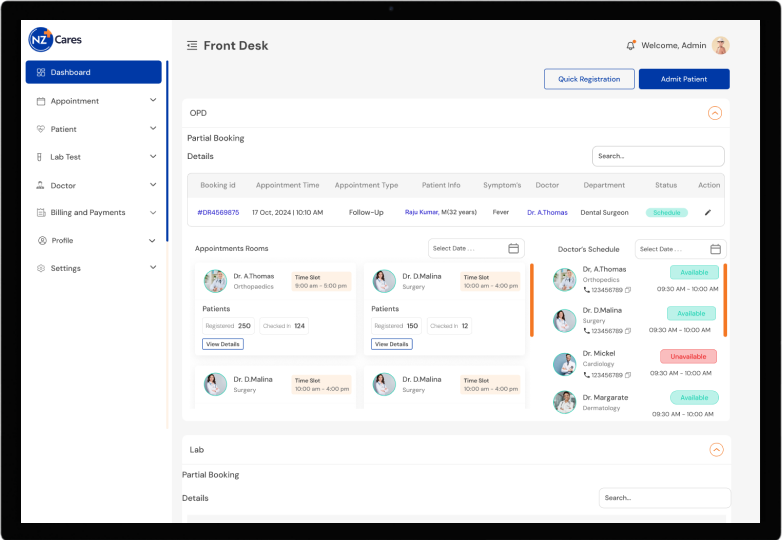Open patient Raju Kumar link

pyautogui.click(x=421, y=212)
